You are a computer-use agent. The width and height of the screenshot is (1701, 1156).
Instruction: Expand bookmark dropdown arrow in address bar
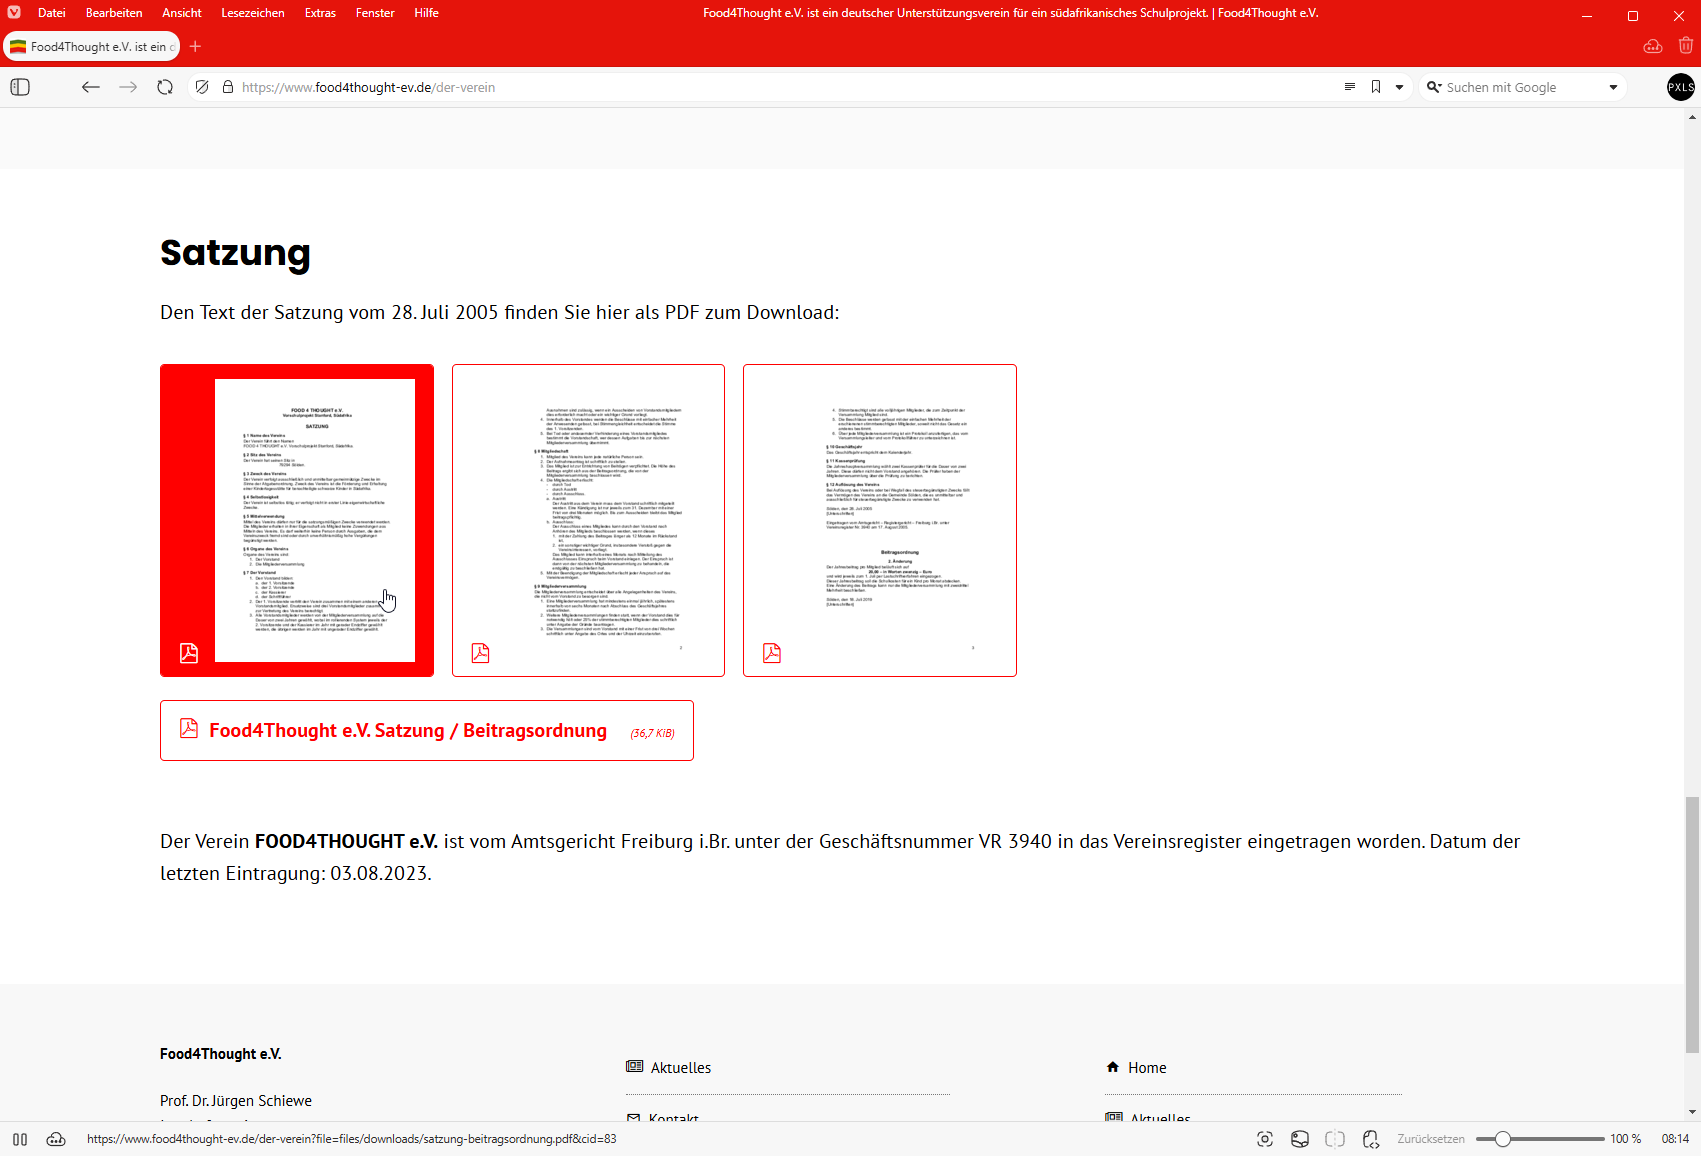[1399, 87]
